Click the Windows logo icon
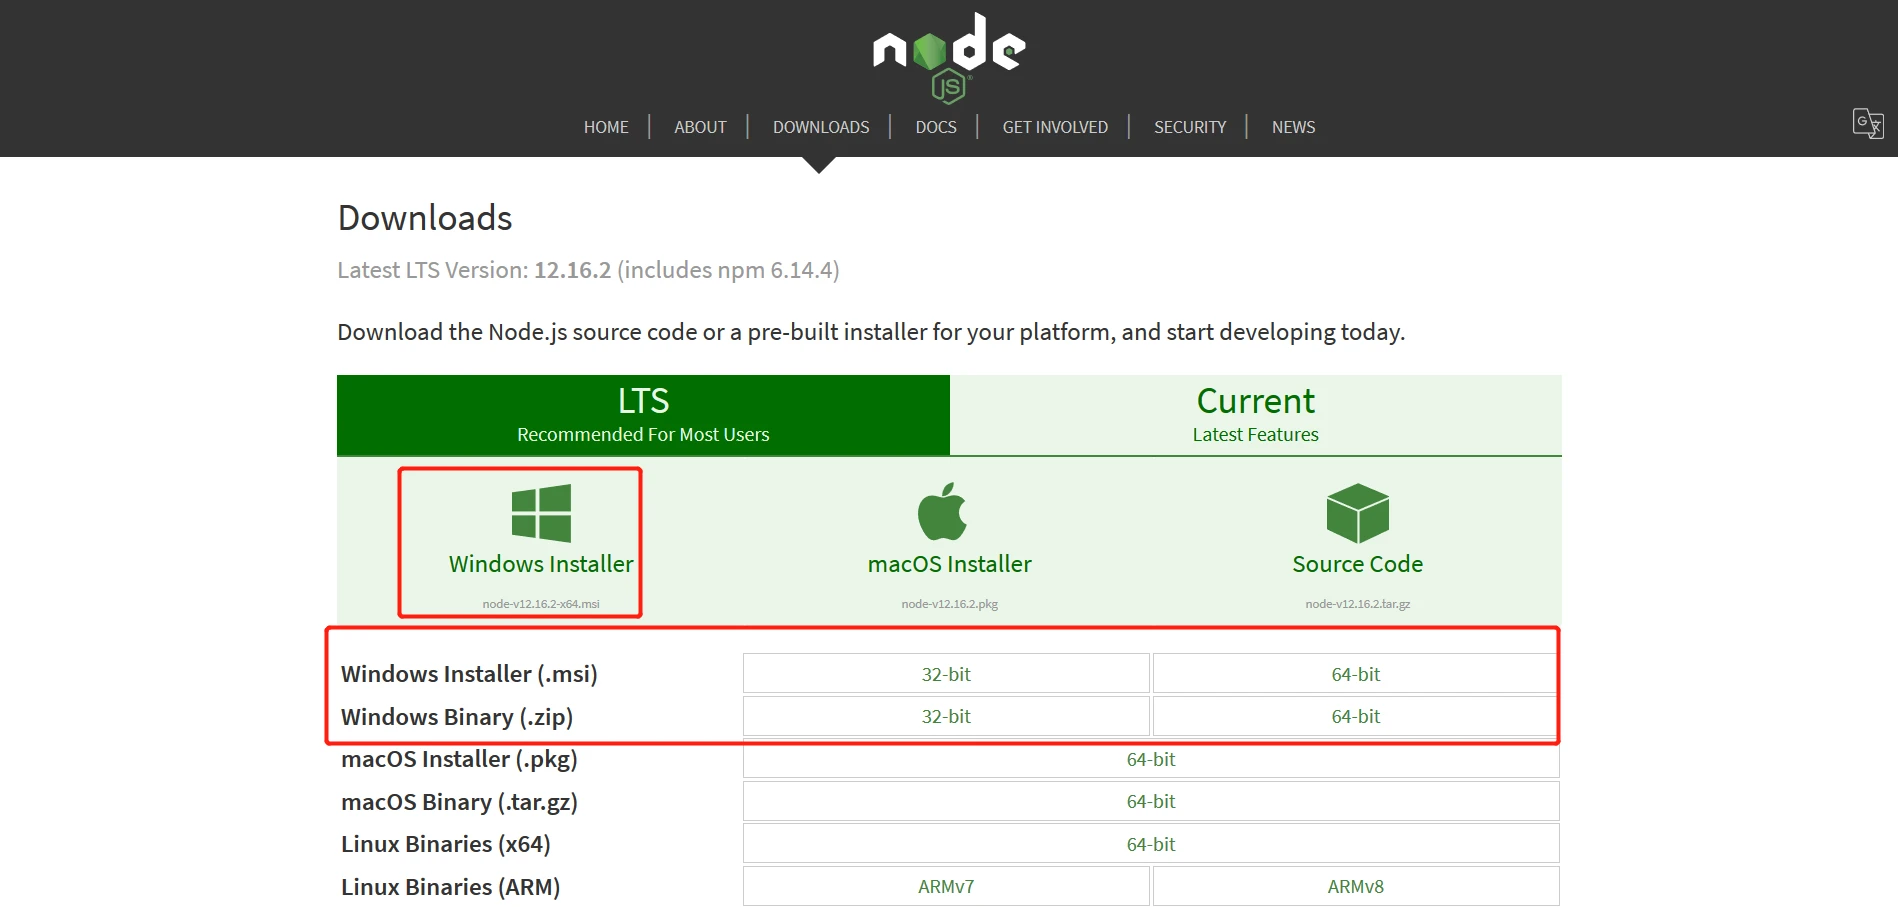The image size is (1898, 907). pos(541,513)
